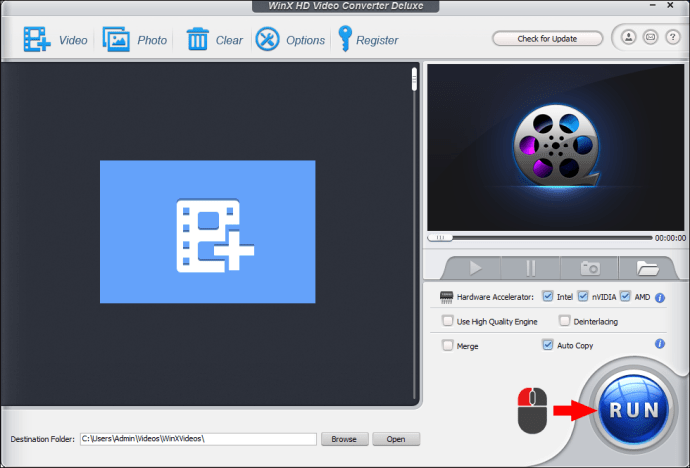Open the help question mark icon
The height and width of the screenshot is (468, 690).
(x=672, y=37)
